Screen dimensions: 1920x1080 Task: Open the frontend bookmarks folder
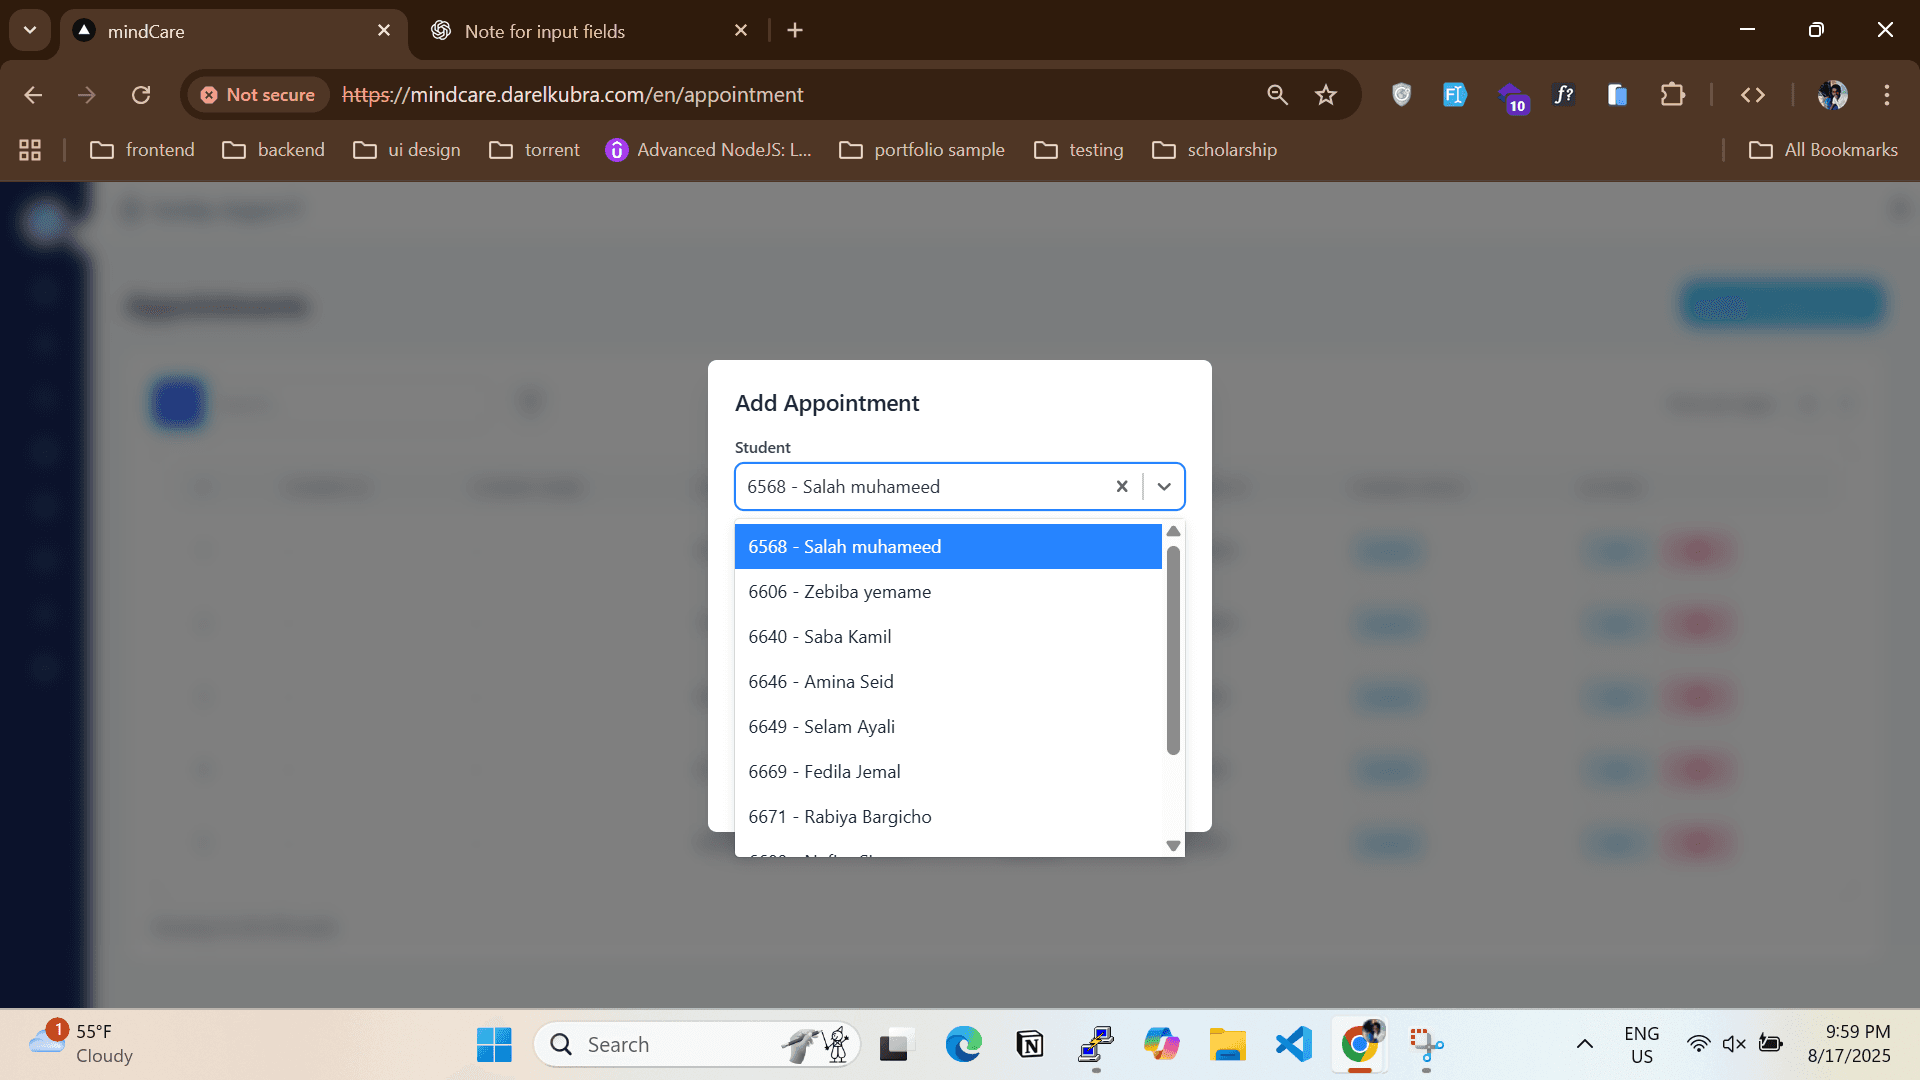click(x=142, y=150)
